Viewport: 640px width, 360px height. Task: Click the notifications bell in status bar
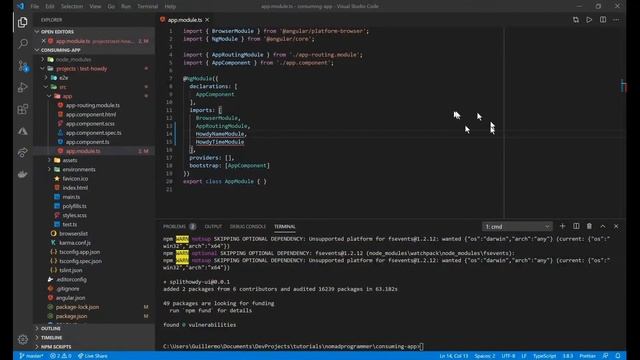618,356
